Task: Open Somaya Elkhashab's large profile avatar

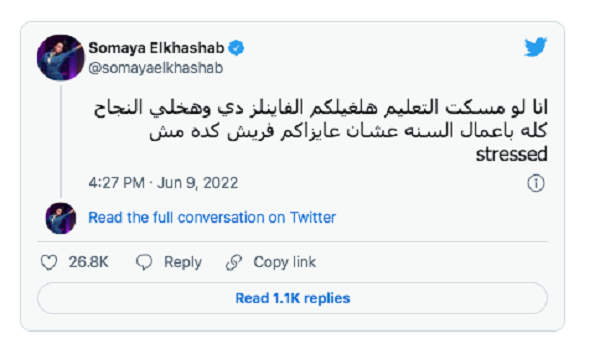Action: tap(60, 57)
